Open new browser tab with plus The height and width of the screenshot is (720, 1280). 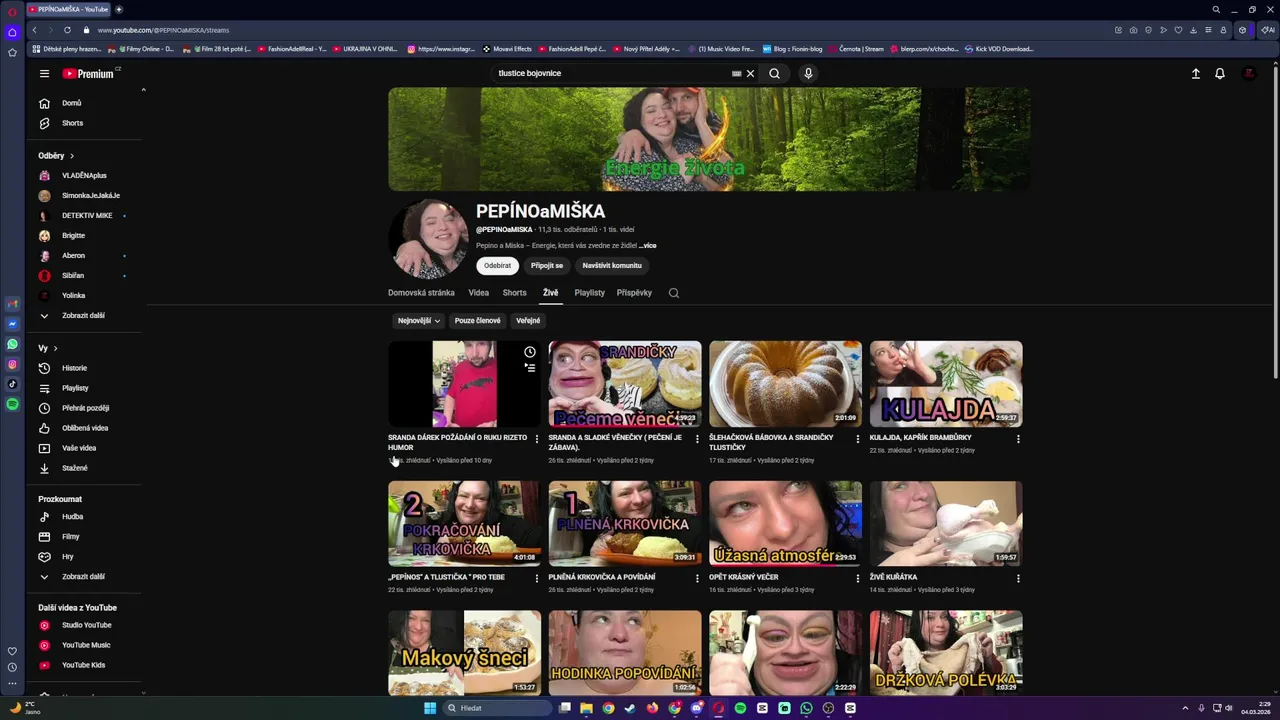119,9
